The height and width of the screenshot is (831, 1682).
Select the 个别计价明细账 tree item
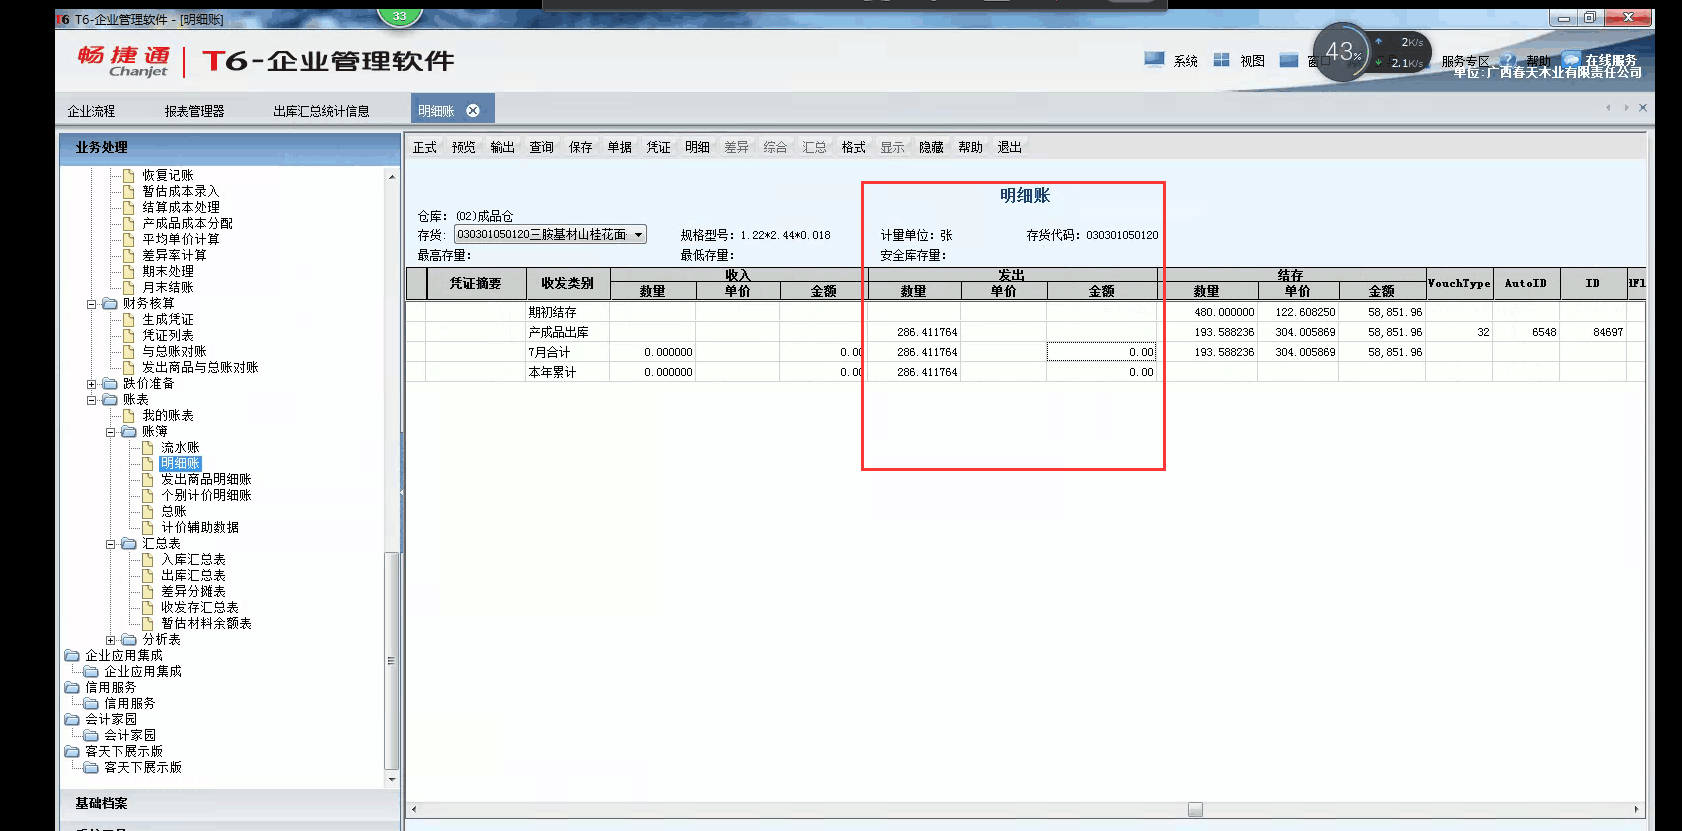[x=206, y=495]
